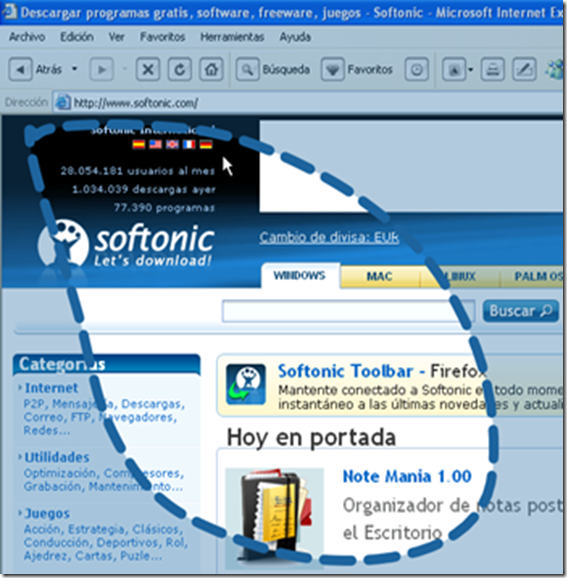Go to home page icon

pyautogui.click(x=211, y=69)
